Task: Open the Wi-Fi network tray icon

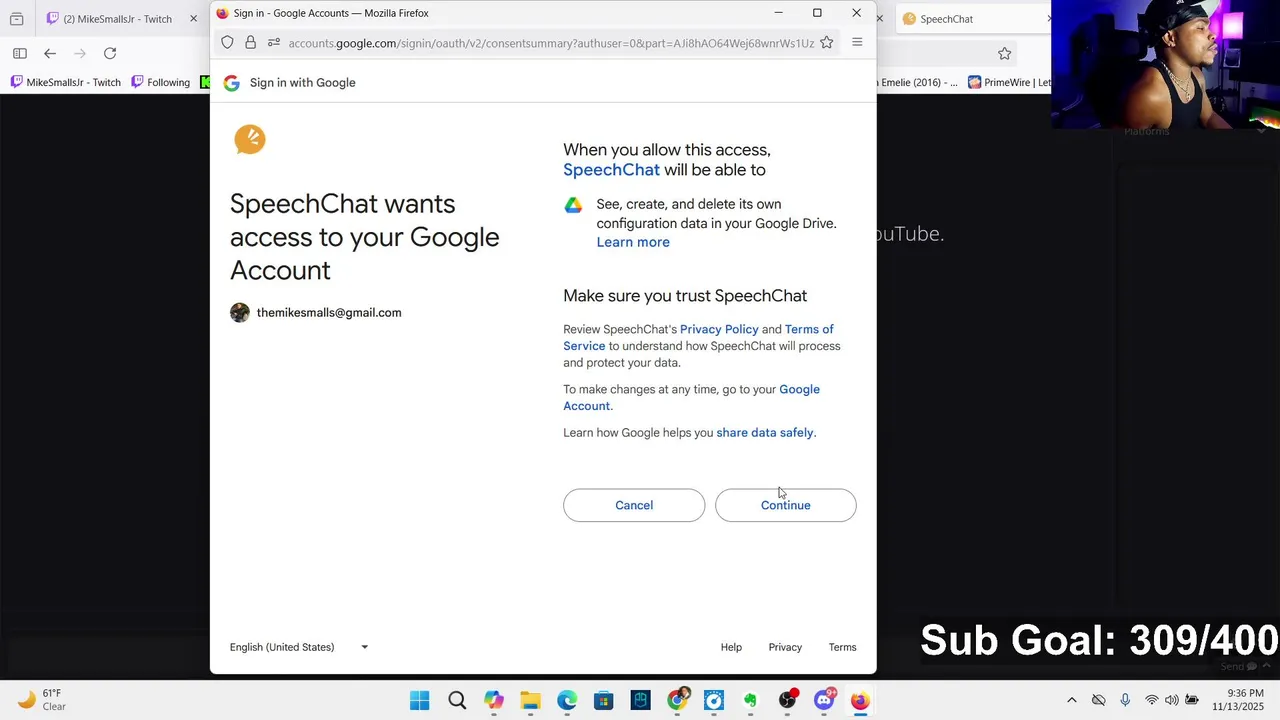Action: pos(1152,700)
